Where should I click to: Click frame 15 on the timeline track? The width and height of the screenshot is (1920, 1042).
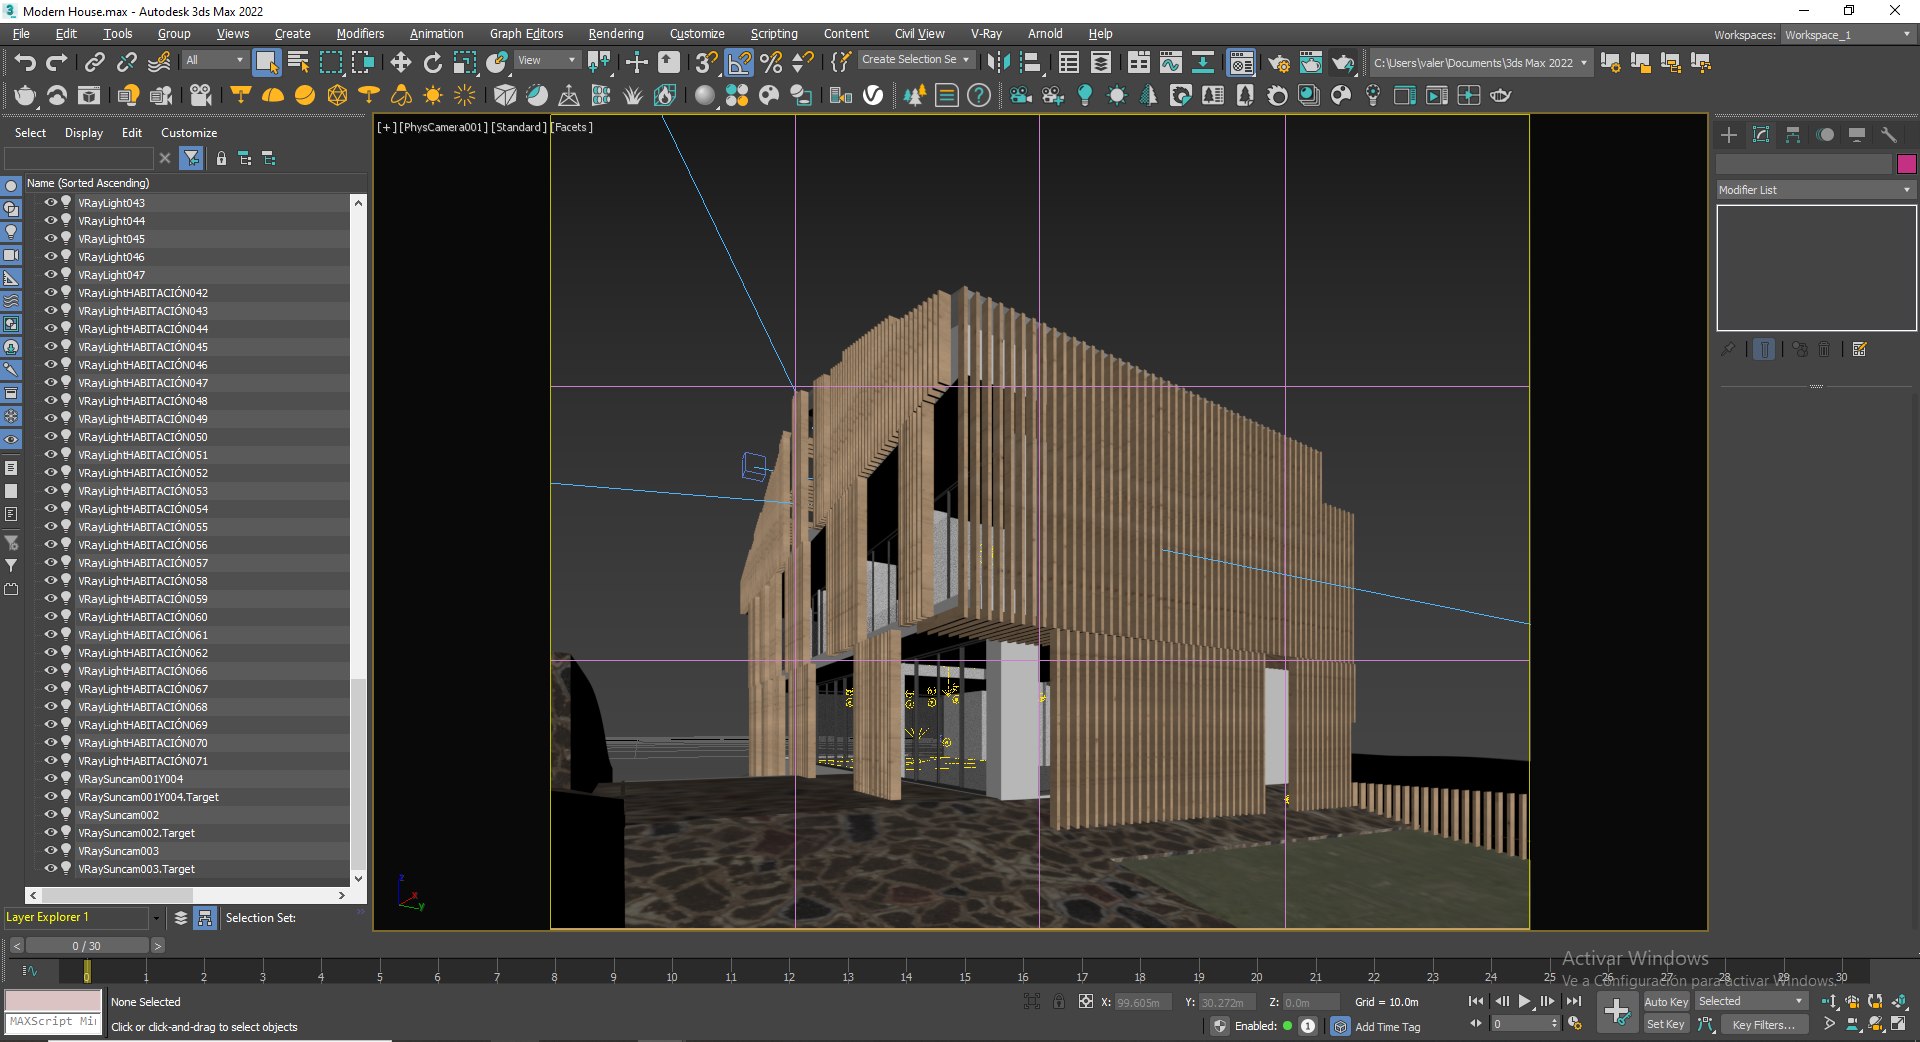965,971
